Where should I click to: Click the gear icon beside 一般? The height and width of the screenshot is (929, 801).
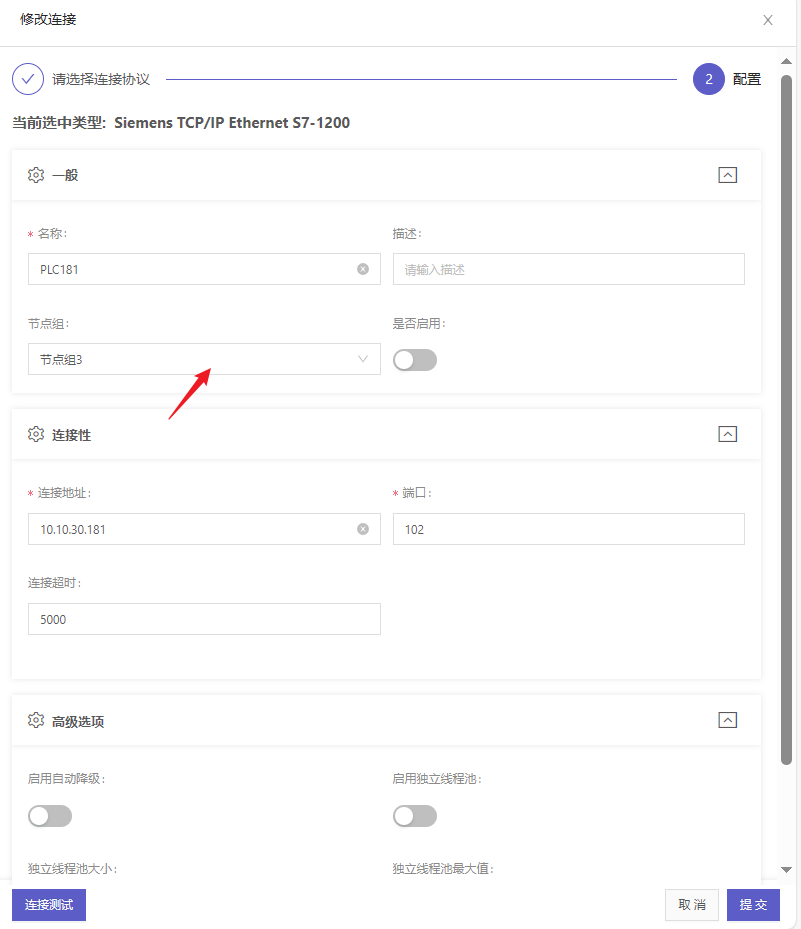[36, 175]
